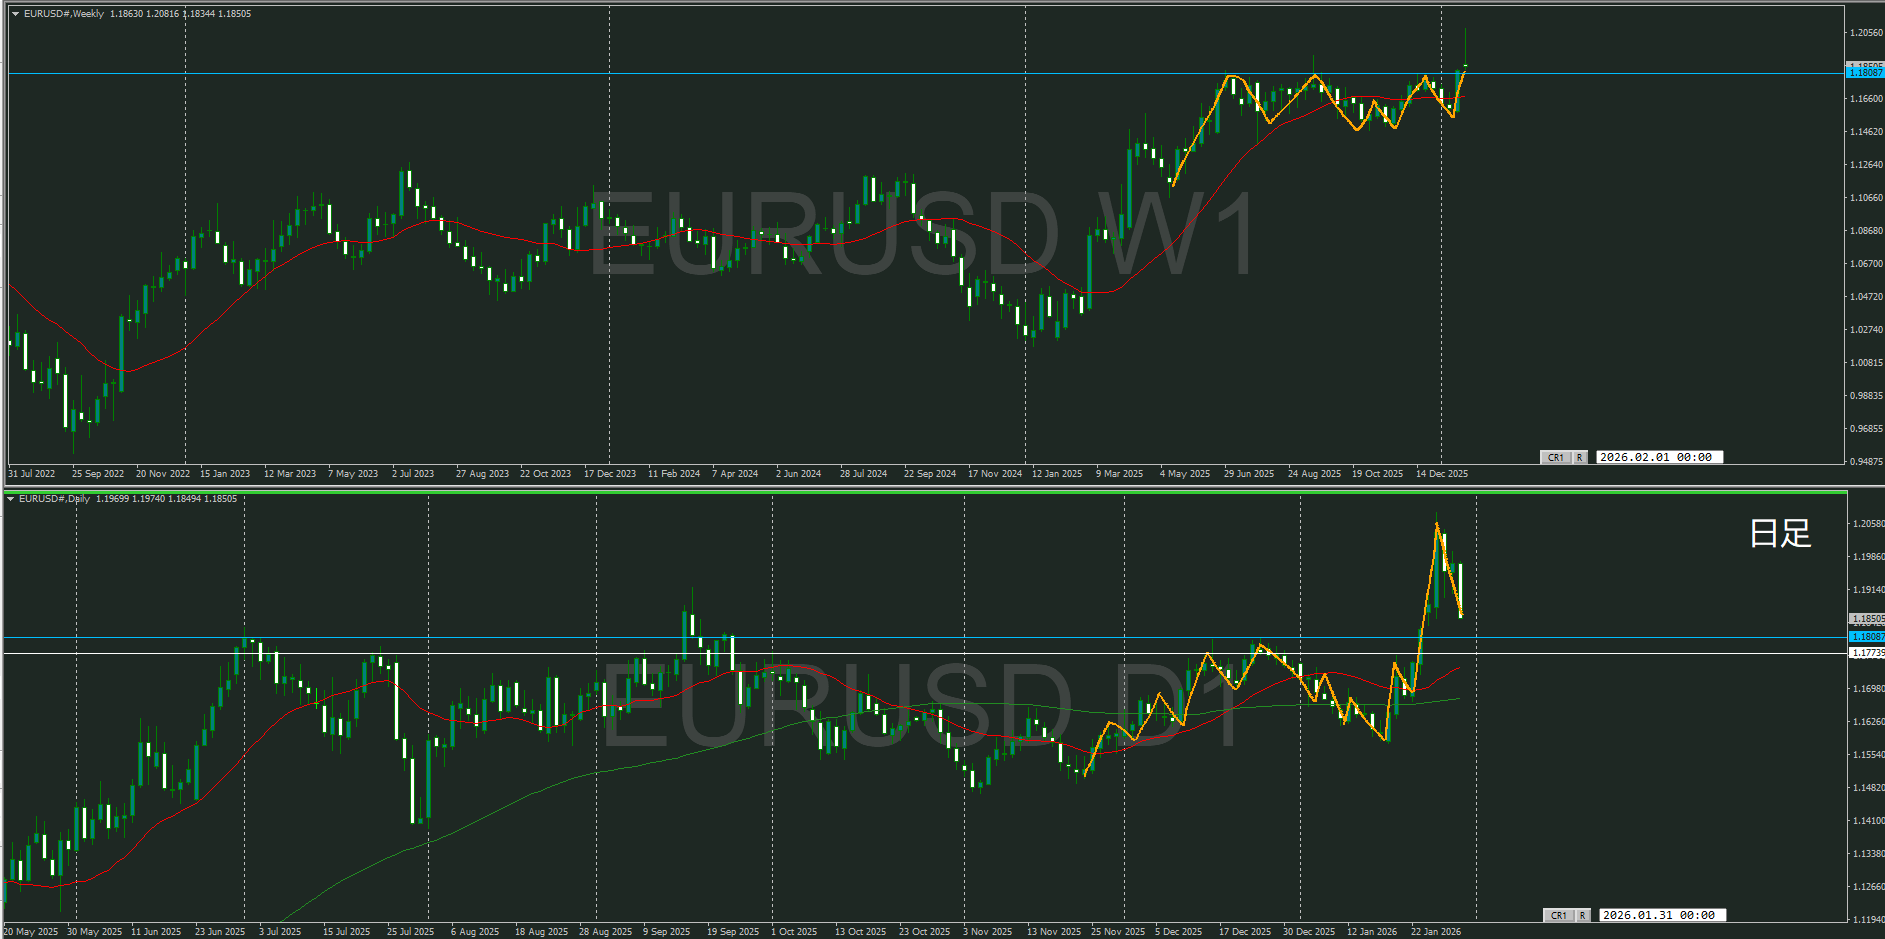Click the splitter bar between the two charts
1885x939 pixels.
click(x=940, y=487)
